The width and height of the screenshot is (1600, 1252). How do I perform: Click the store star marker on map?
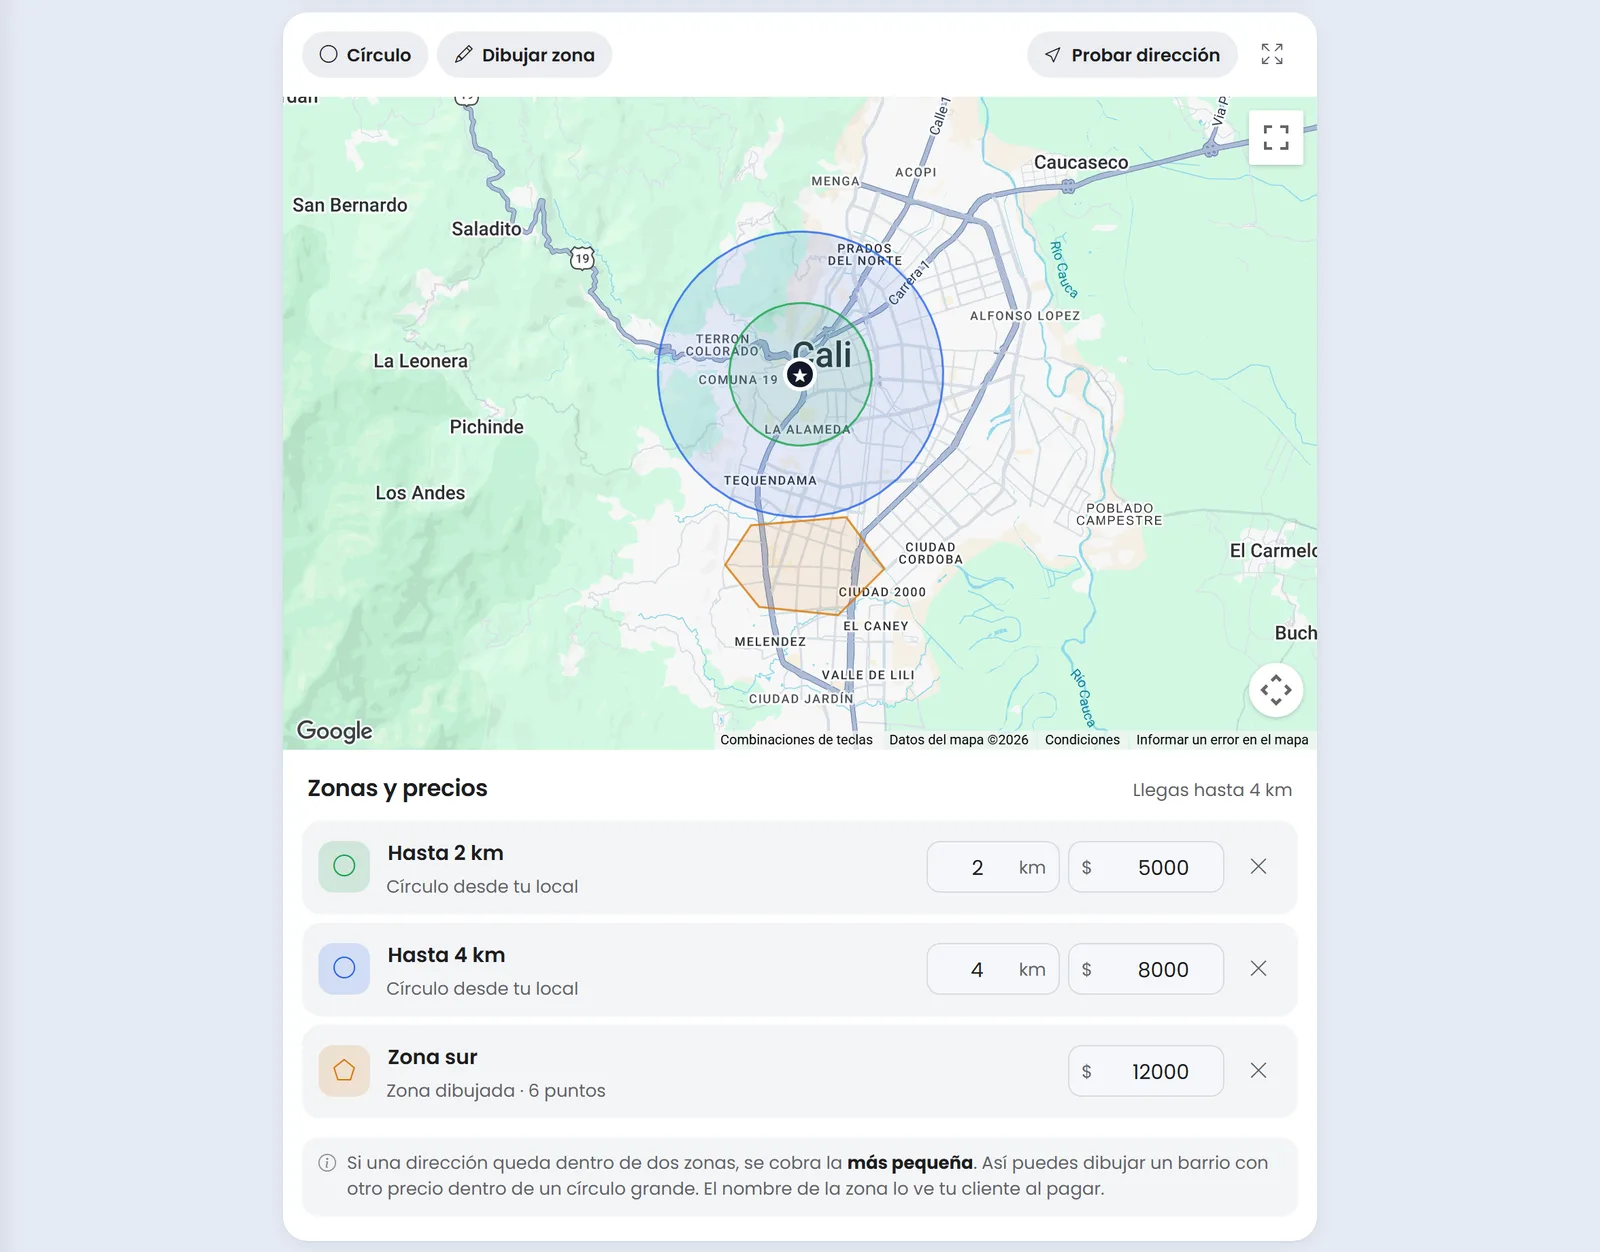coord(800,375)
